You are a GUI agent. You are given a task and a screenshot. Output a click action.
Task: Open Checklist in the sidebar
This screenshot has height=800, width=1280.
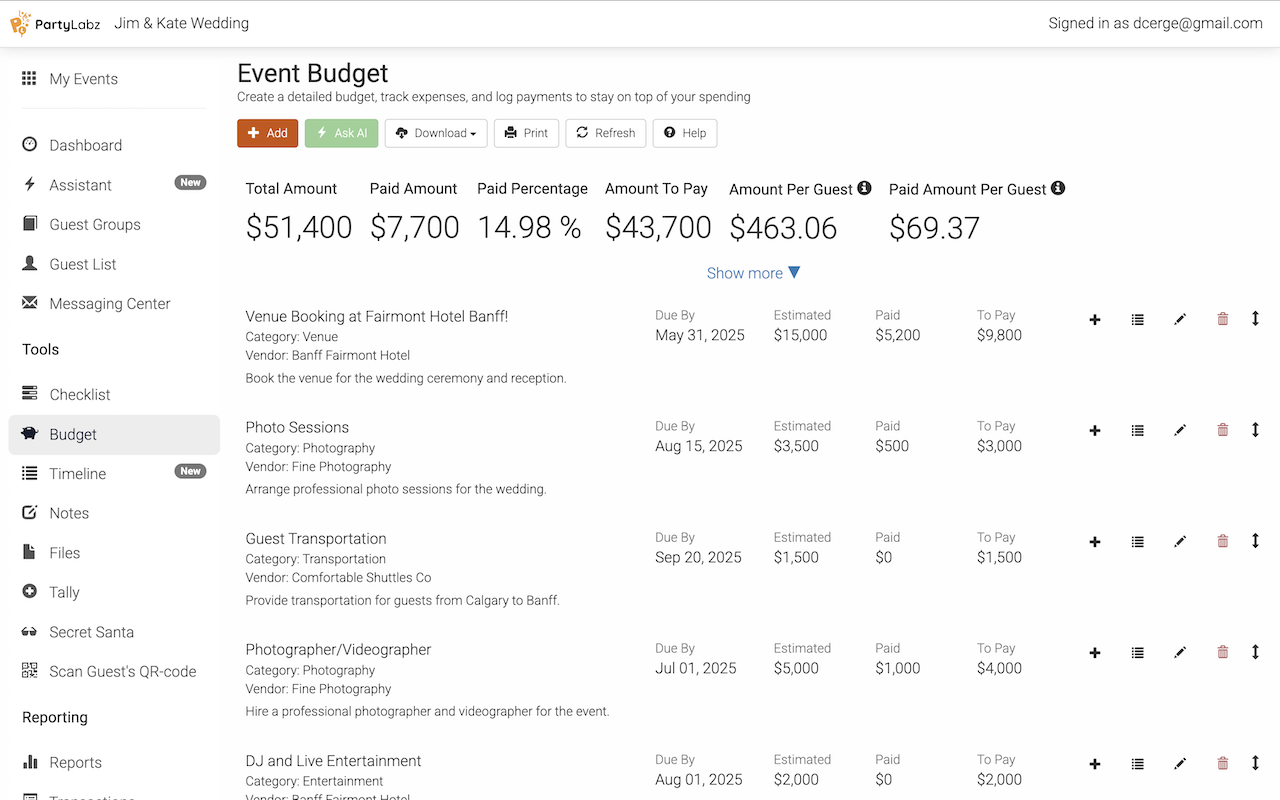[x=80, y=395]
